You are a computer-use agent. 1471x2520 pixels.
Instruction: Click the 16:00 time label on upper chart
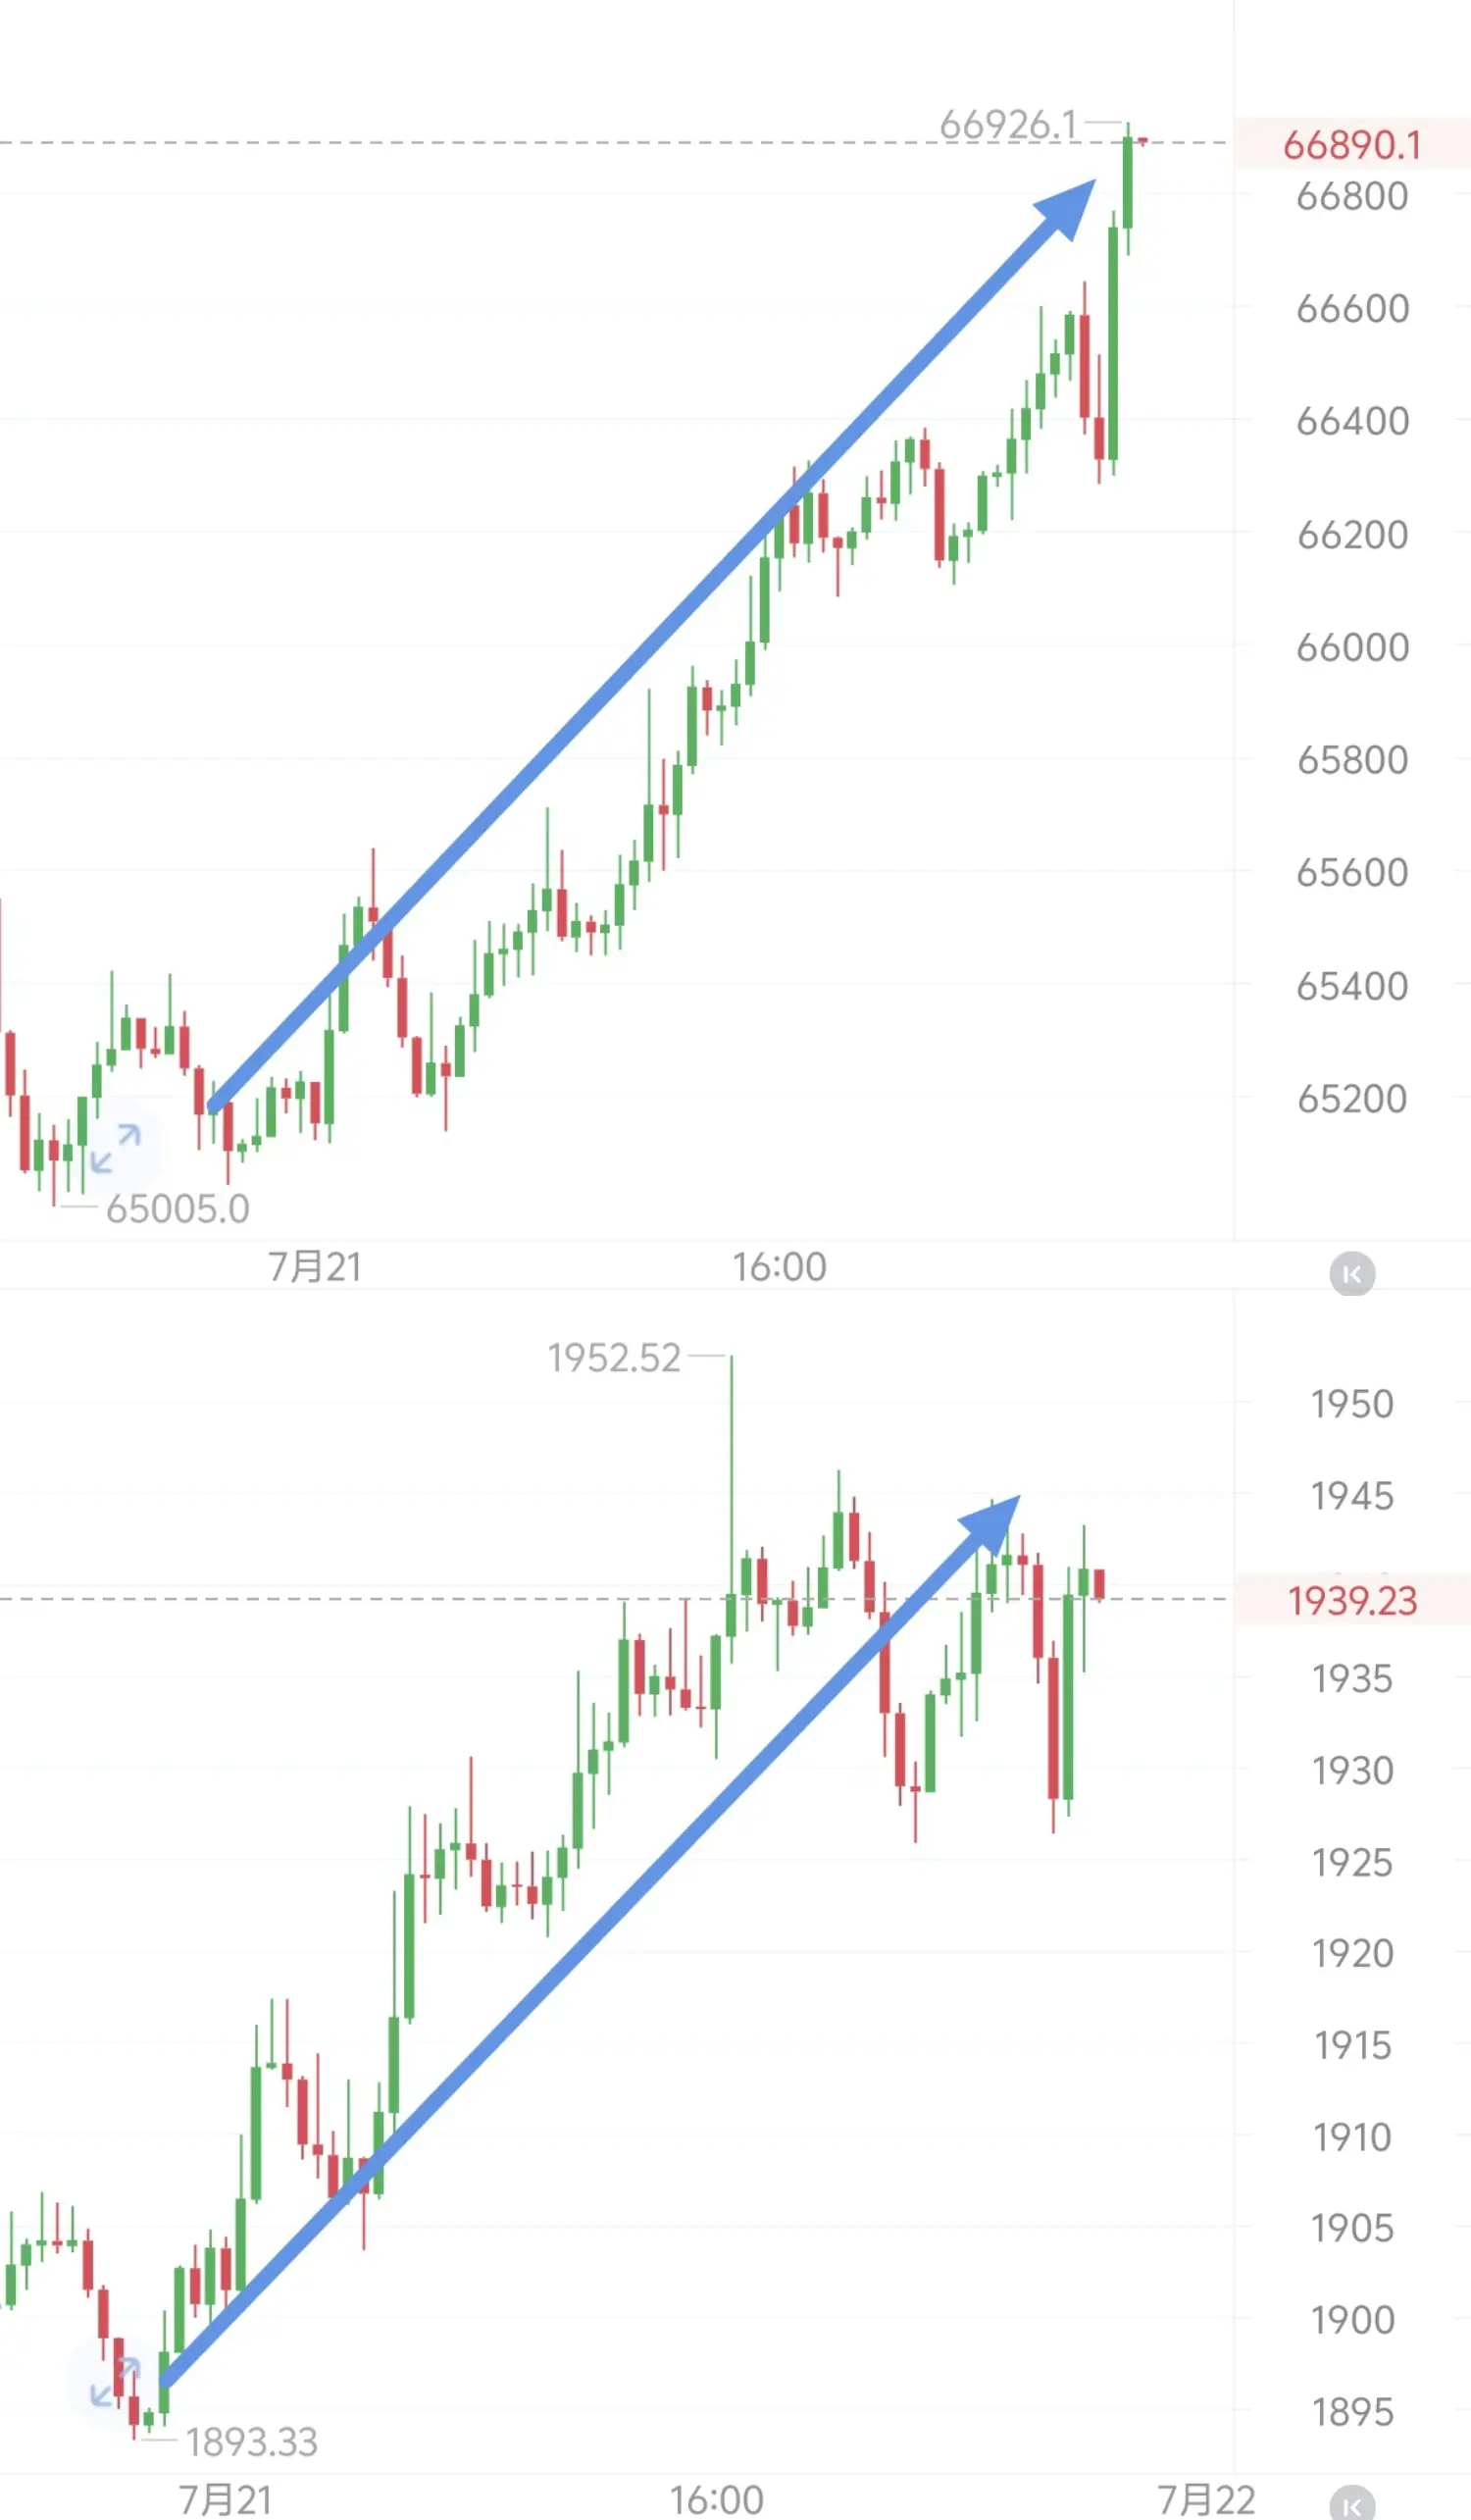[779, 1267]
